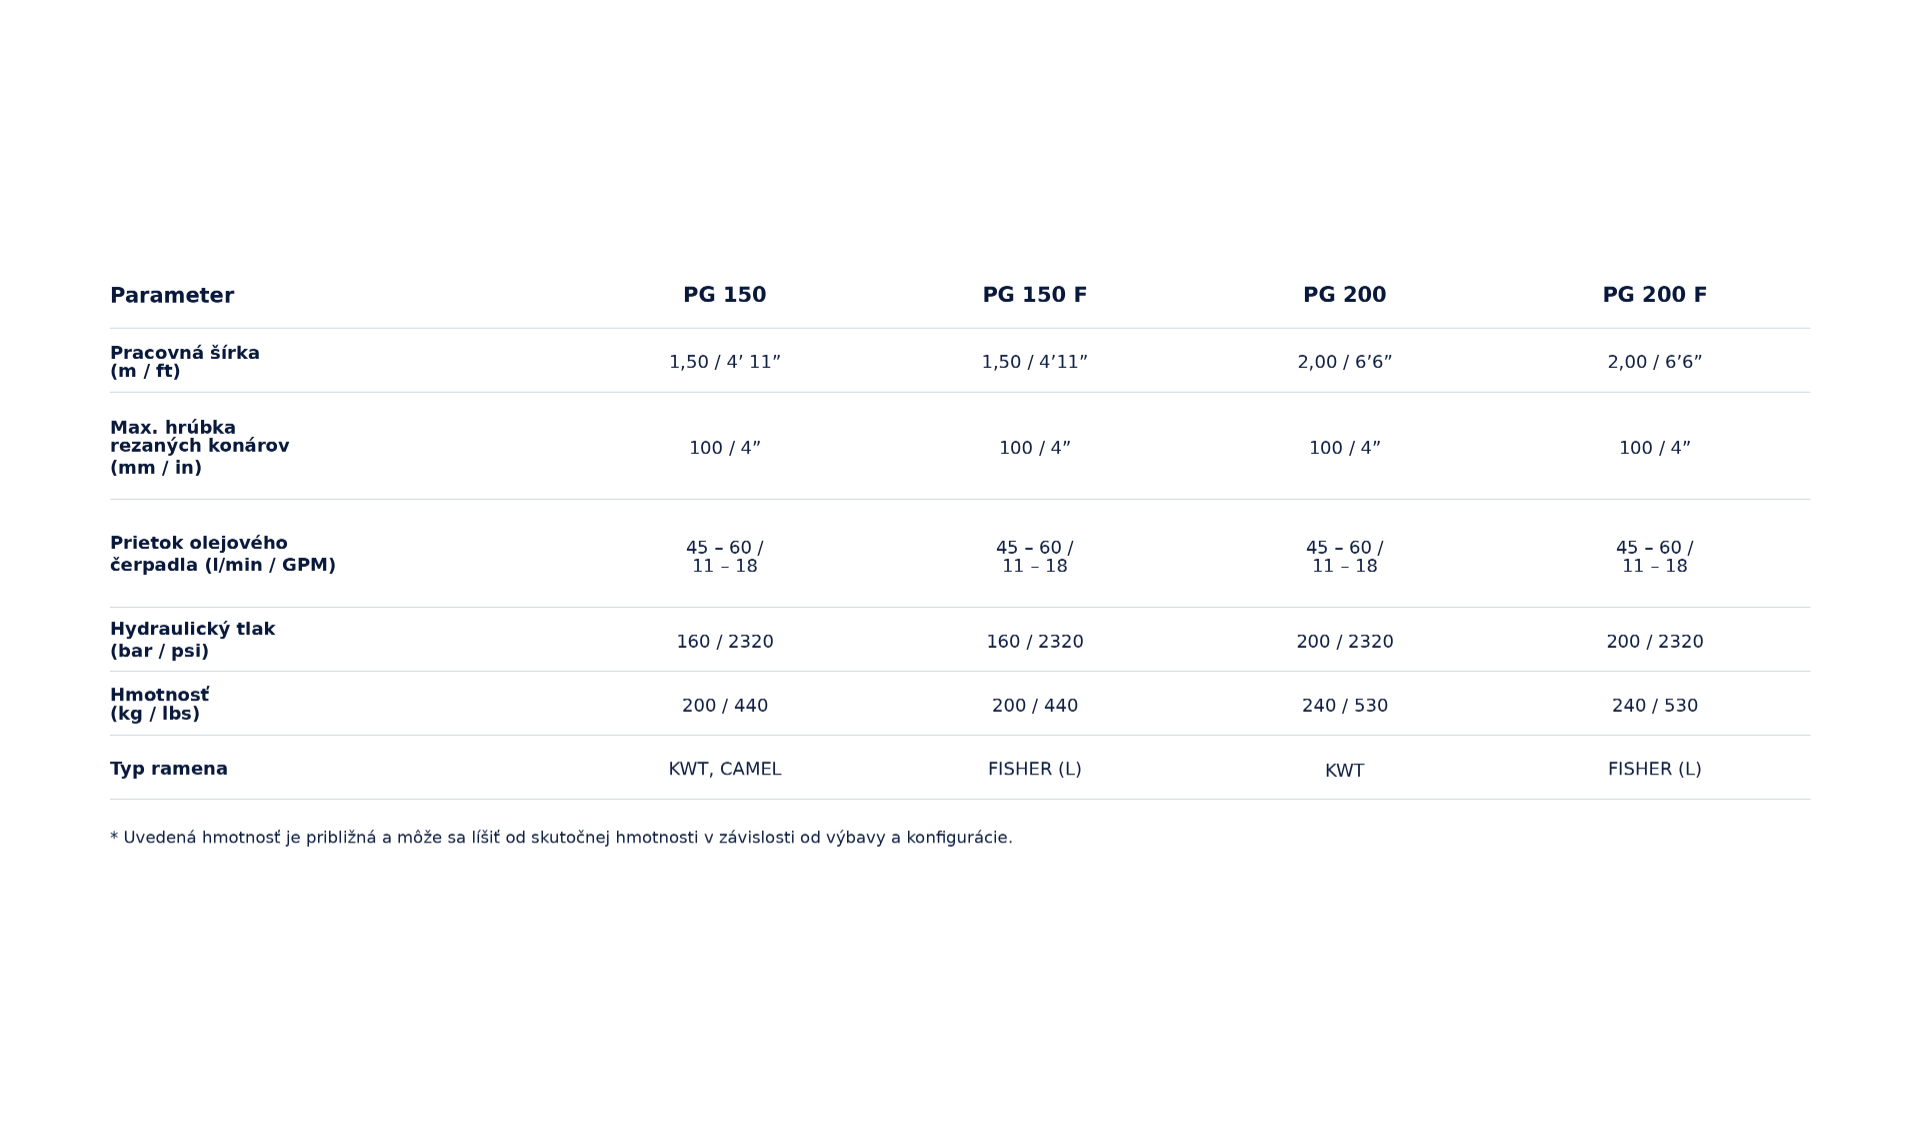Select the KWT cell under PG 200
1920x1133 pixels.
1345,771
